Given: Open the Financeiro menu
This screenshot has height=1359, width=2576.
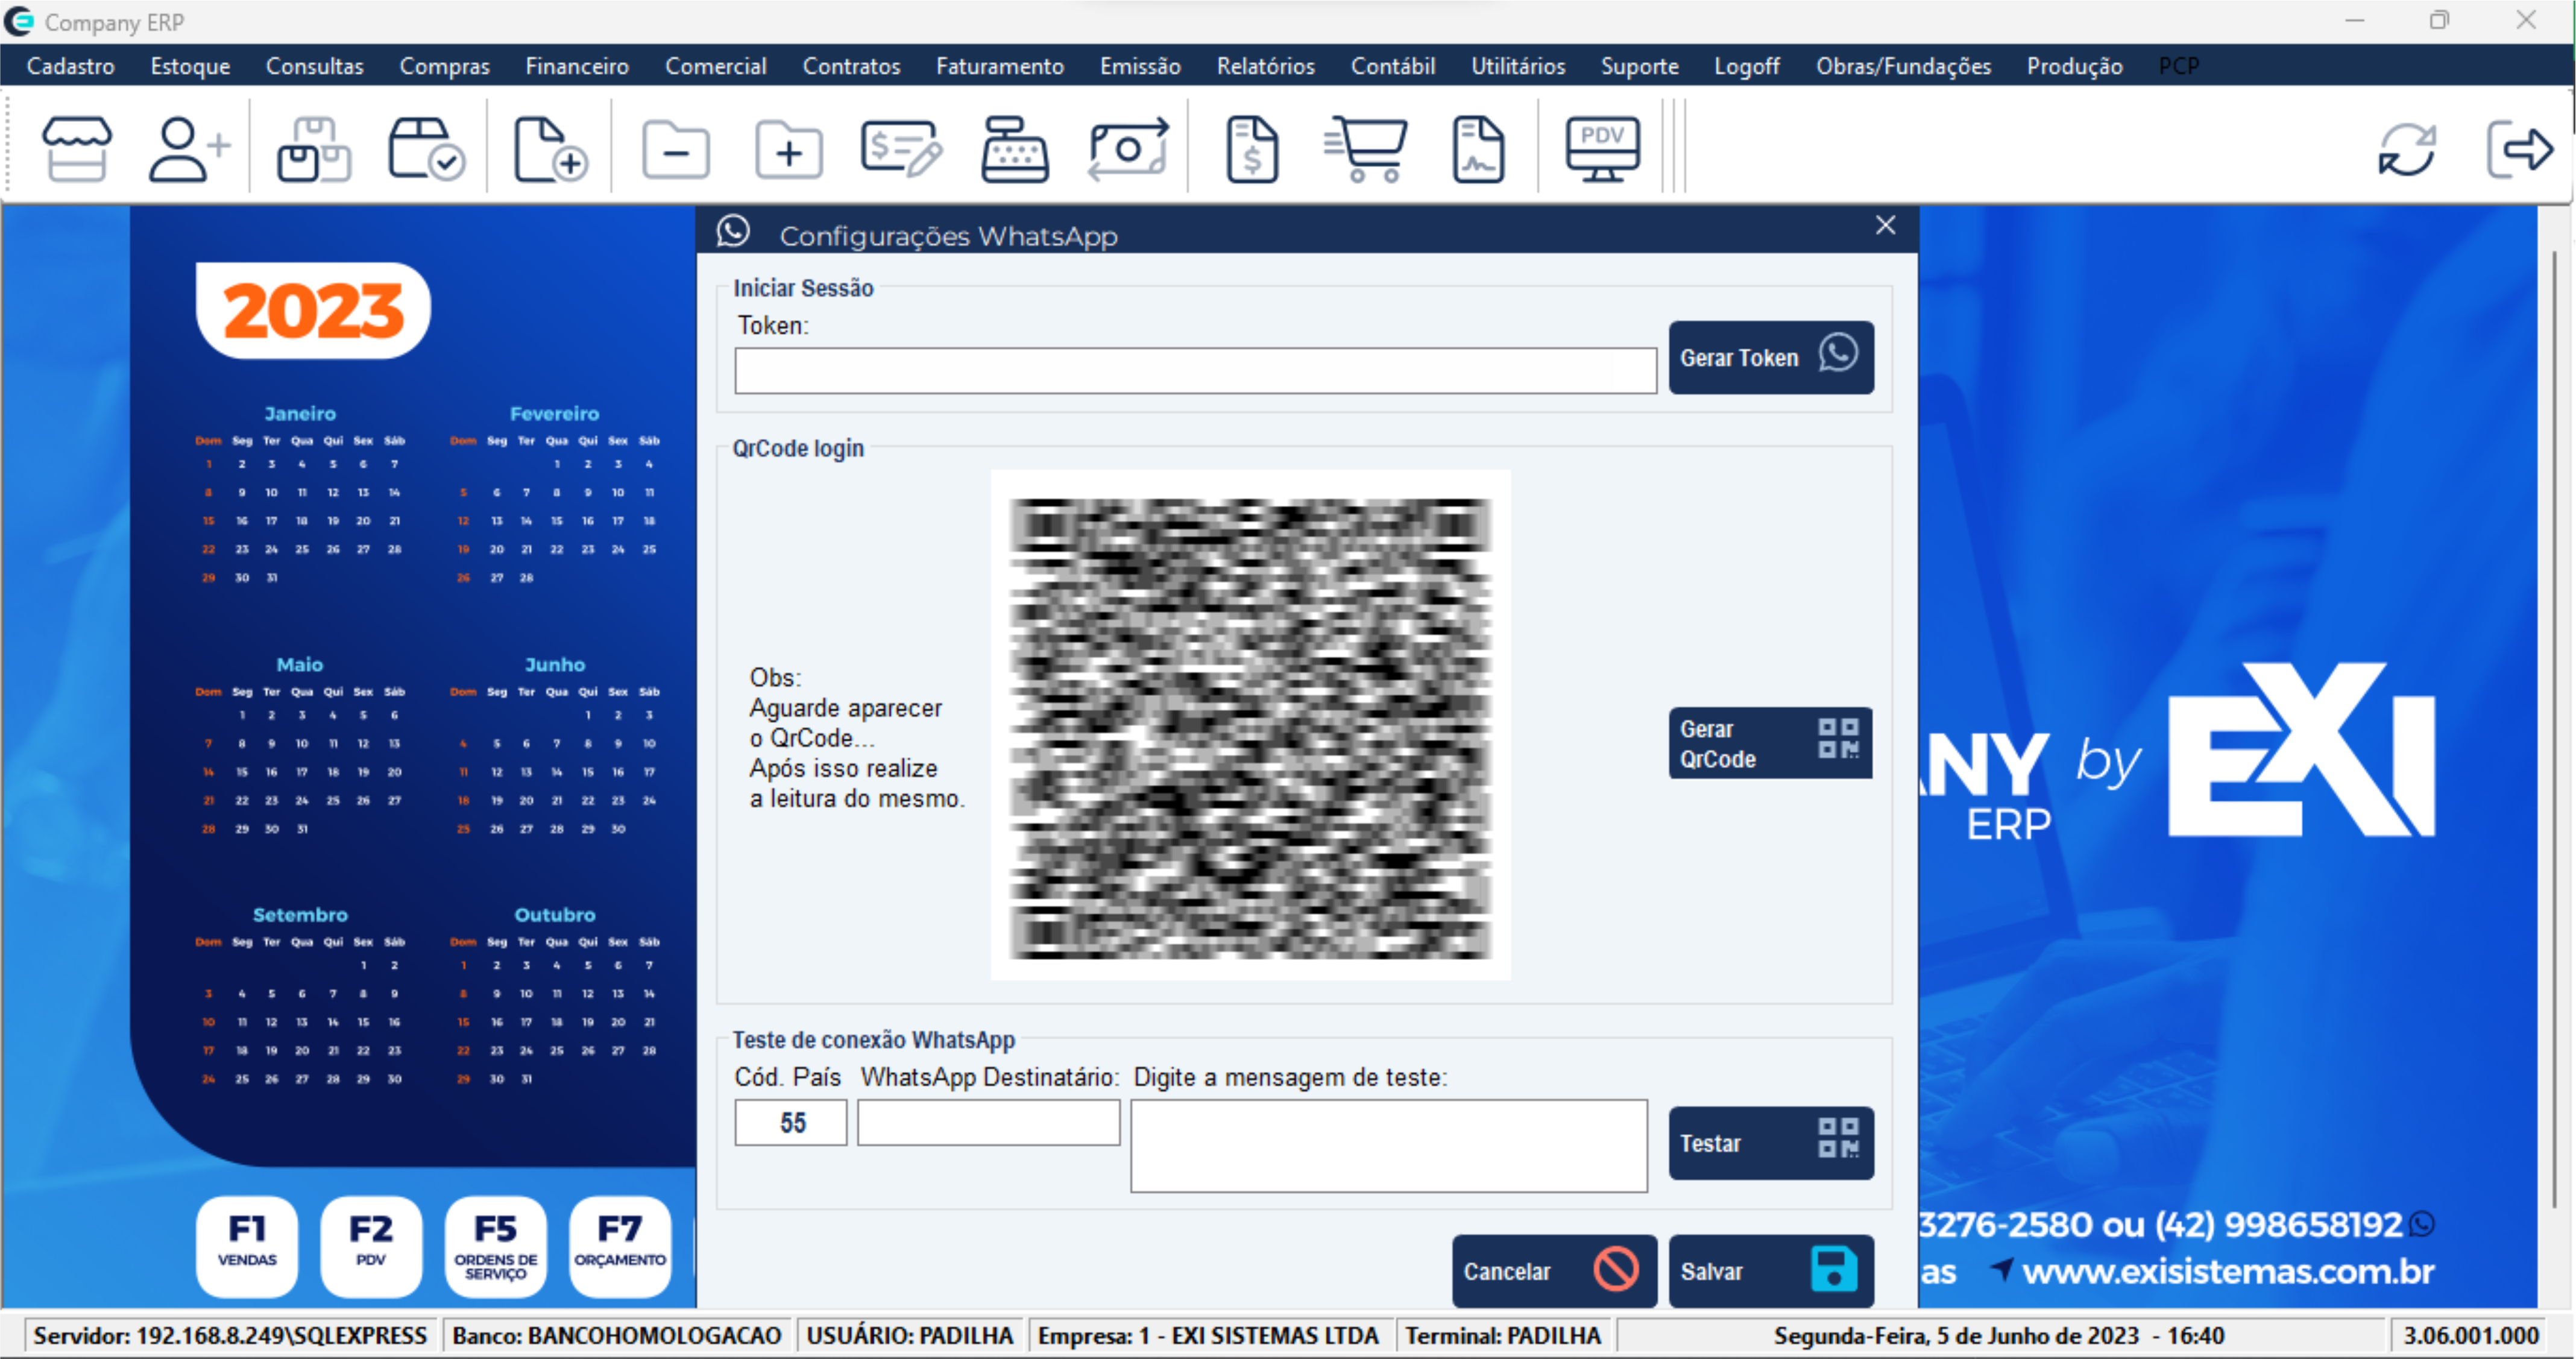Looking at the screenshot, I should tap(577, 66).
